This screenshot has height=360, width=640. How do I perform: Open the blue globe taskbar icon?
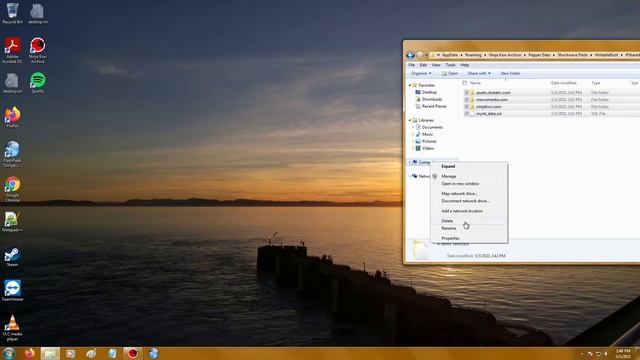(x=153, y=353)
